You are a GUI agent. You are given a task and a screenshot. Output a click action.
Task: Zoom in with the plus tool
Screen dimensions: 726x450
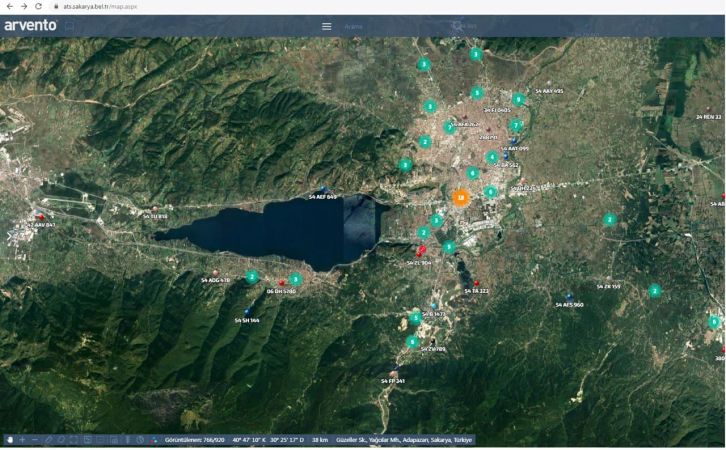click(22, 440)
